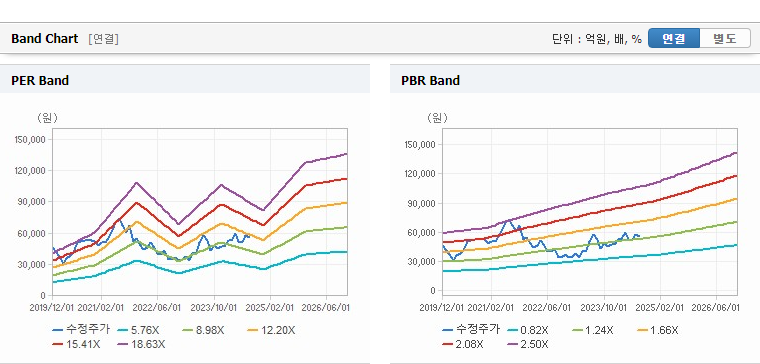Viewport: 760px width, 364px height.
Task: Click 2023/10/01 on PER chart axis
Action: tap(214, 308)
